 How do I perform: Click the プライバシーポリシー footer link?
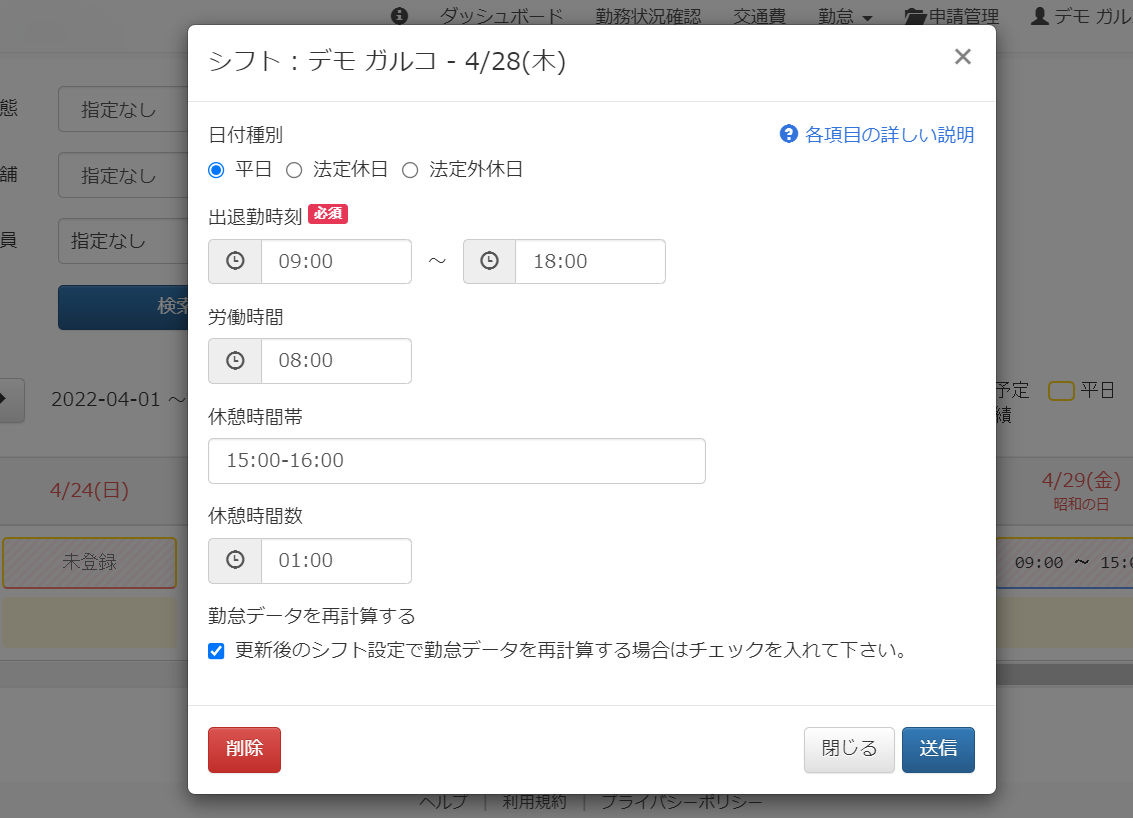click(681, 801)
